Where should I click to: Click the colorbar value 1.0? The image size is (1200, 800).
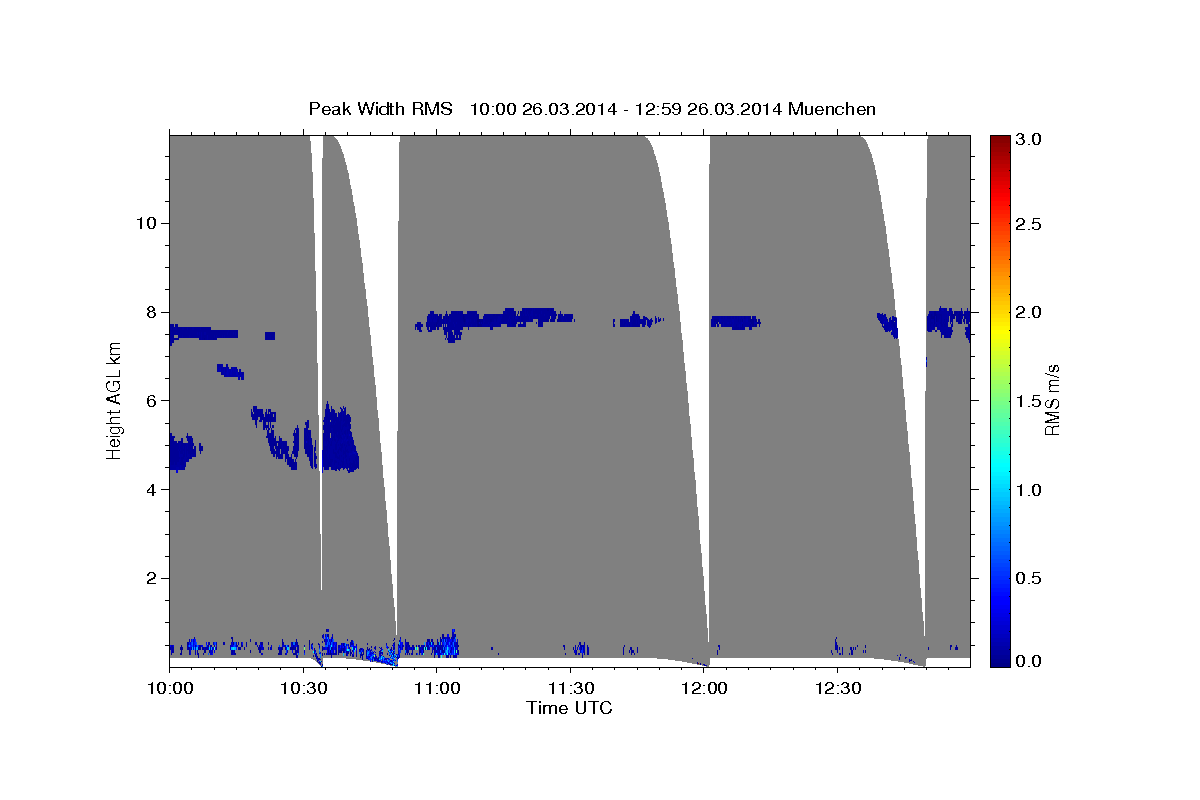(x=1031, y=490)
